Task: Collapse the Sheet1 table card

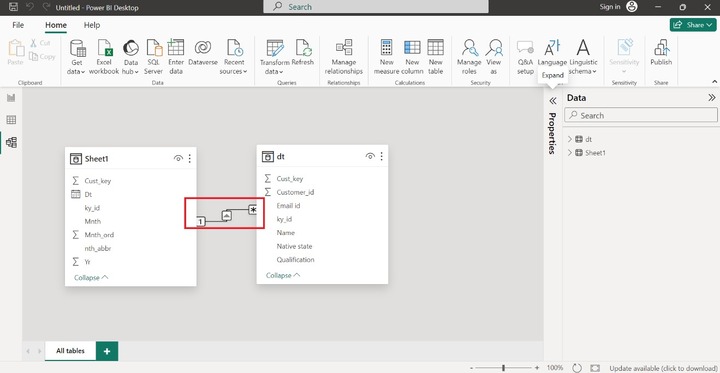Action: click(91, 277)
